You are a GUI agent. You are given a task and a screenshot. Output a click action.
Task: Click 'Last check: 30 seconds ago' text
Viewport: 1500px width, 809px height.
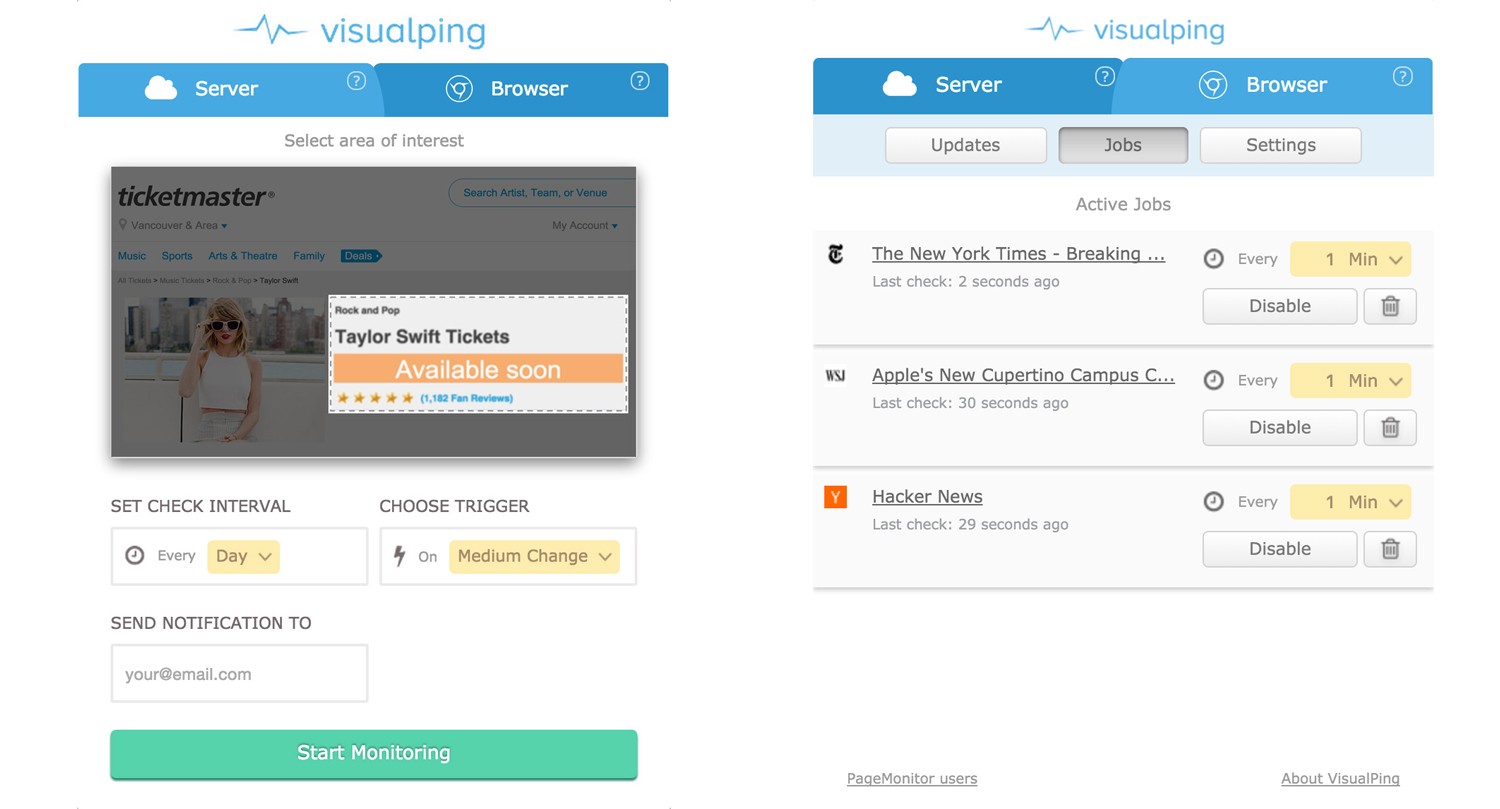[x=970, y=403]
